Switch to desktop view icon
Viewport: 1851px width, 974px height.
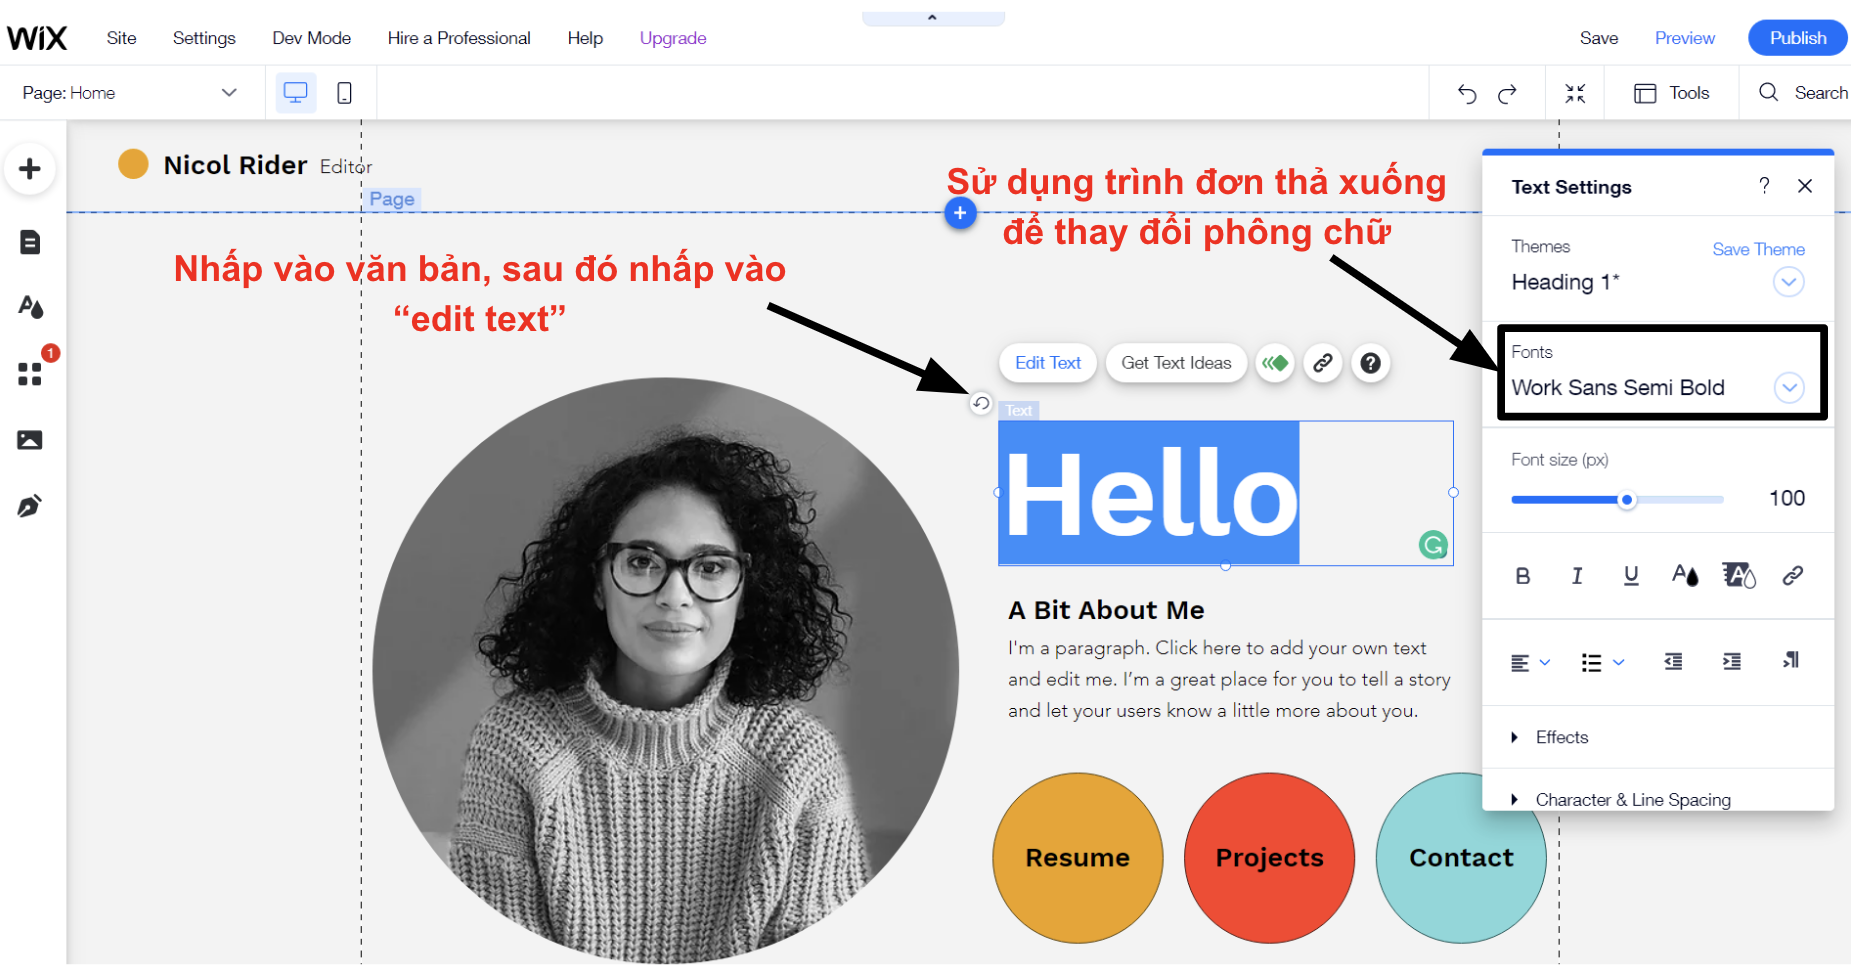point(296,93)
